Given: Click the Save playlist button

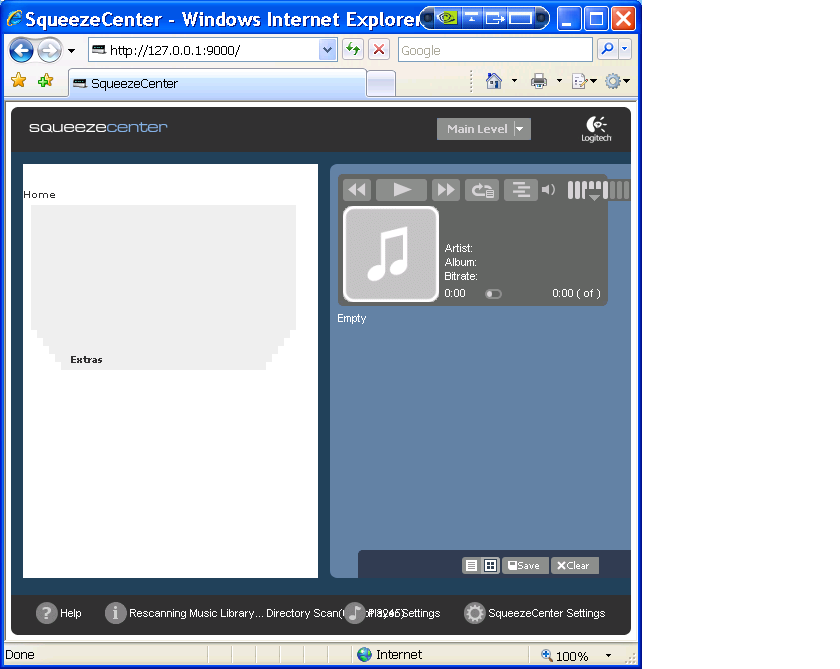Looking at the screenshot, I should (x=525, y=566).
